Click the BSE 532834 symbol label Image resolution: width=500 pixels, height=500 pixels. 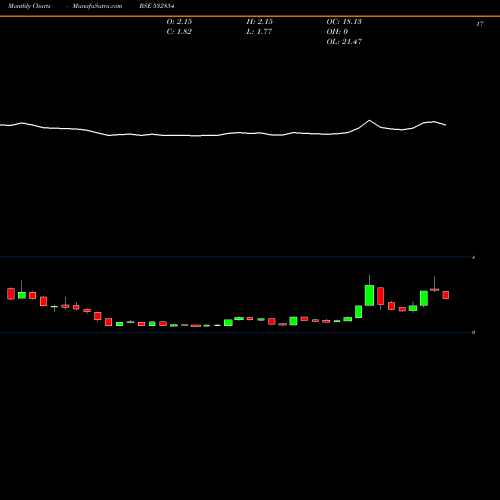point(157,6)
